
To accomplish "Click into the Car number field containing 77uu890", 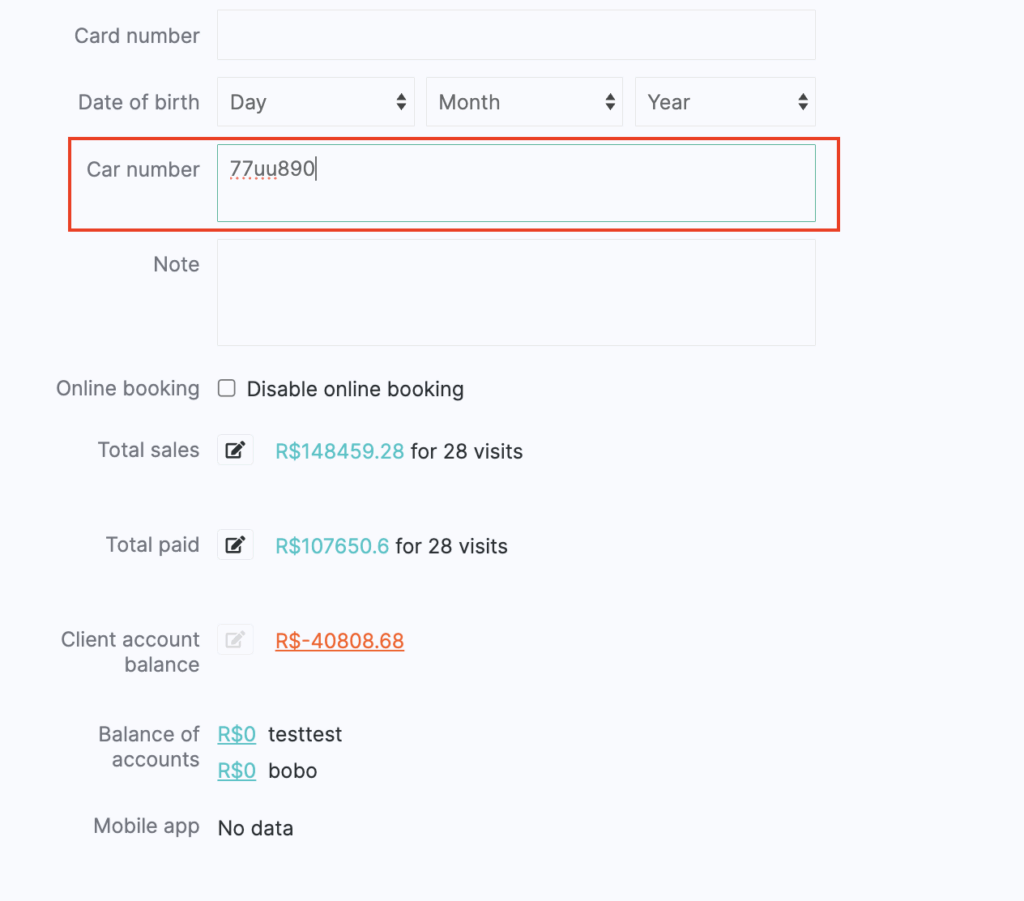I will (x=516, y=183).
